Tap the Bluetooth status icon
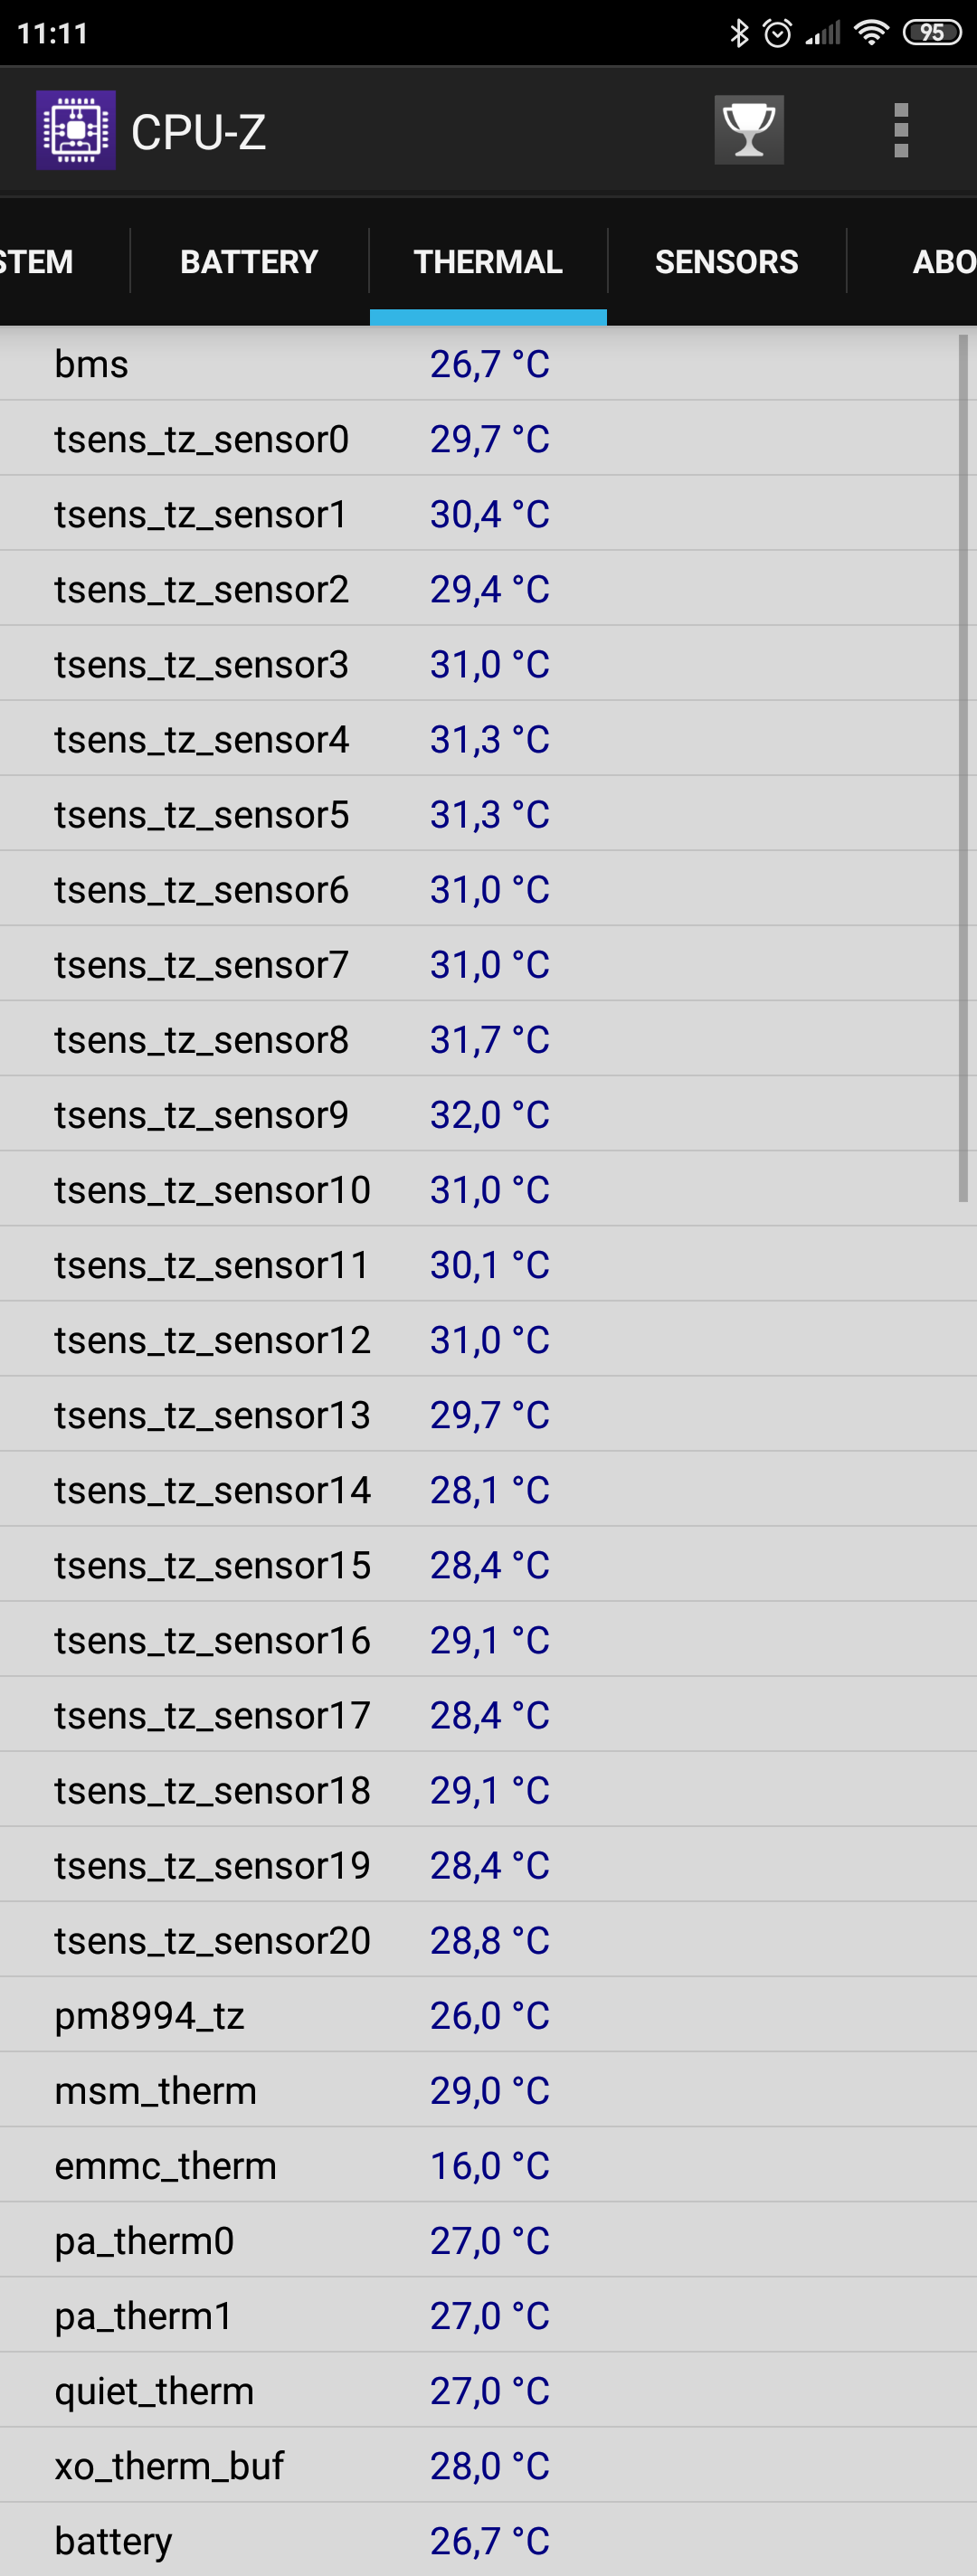The width and height of the screenshot is (977, 2576). tap(739, 33)
